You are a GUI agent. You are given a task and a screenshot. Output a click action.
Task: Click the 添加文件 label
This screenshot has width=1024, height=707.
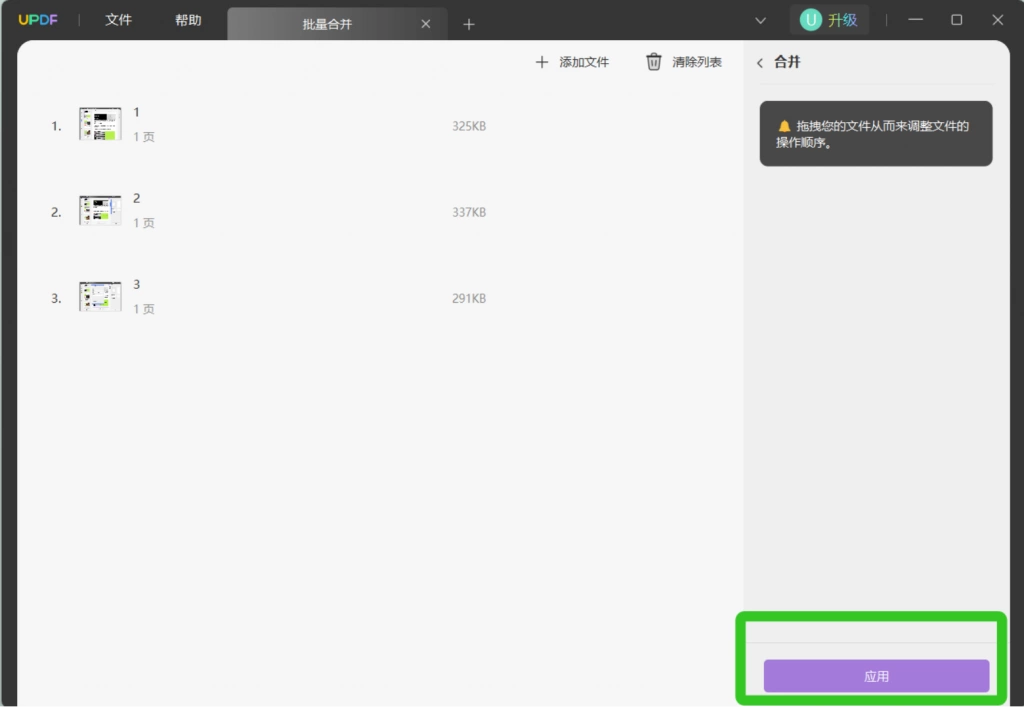point(584,62)
